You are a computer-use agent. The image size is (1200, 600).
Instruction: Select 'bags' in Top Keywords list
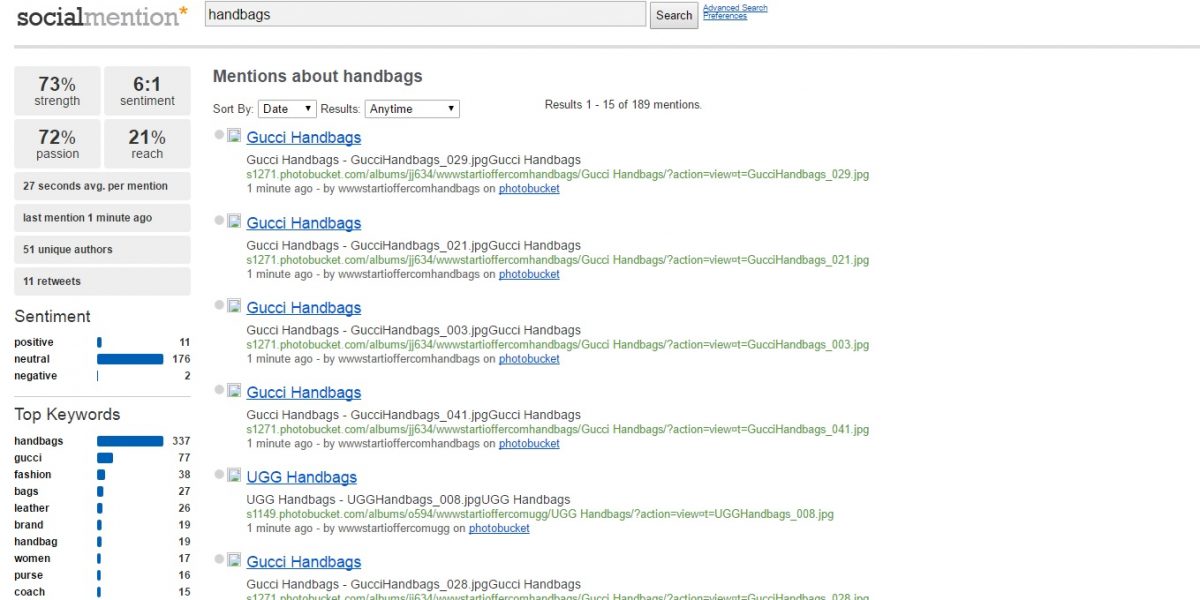(27, 492)
